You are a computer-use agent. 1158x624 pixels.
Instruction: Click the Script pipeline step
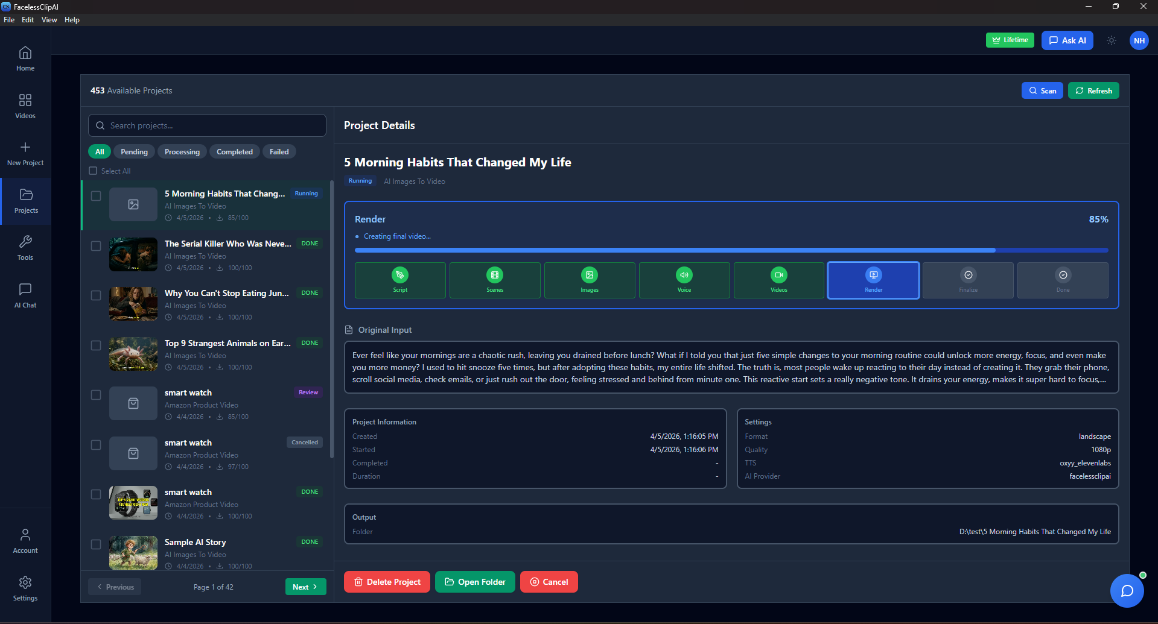(x=400, y=280)
